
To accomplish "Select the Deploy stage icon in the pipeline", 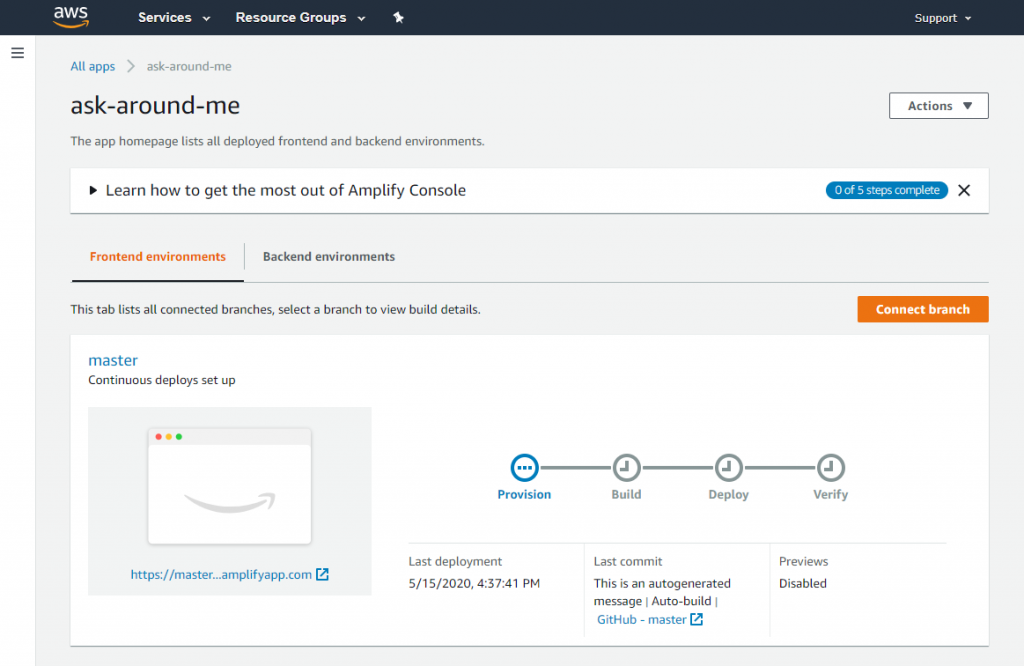I will click(x=728, y=466).
